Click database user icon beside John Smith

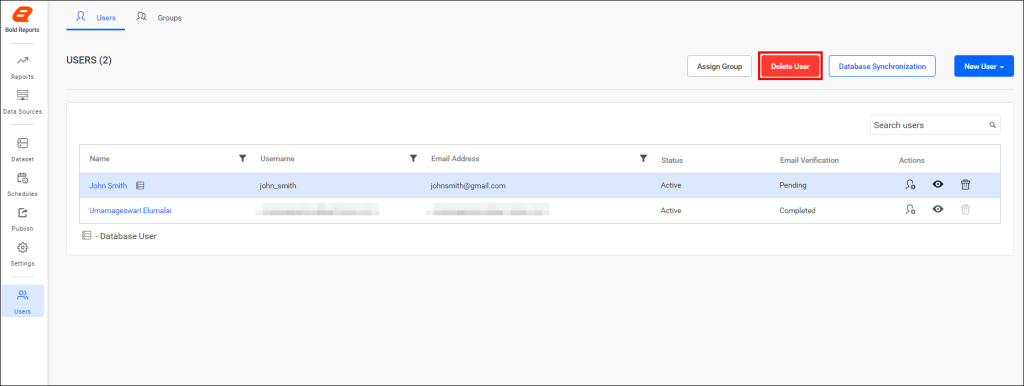(140, 185)
